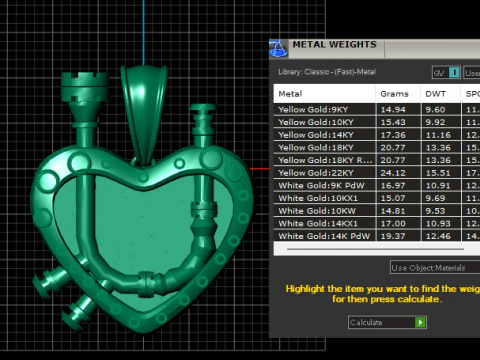Click the 19.37 grams value
480x360 pixels.
click(x=393, y=236)
